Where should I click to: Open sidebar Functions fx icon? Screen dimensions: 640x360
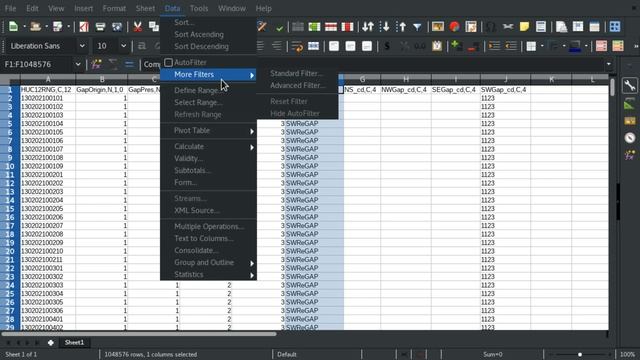(630, 155)
